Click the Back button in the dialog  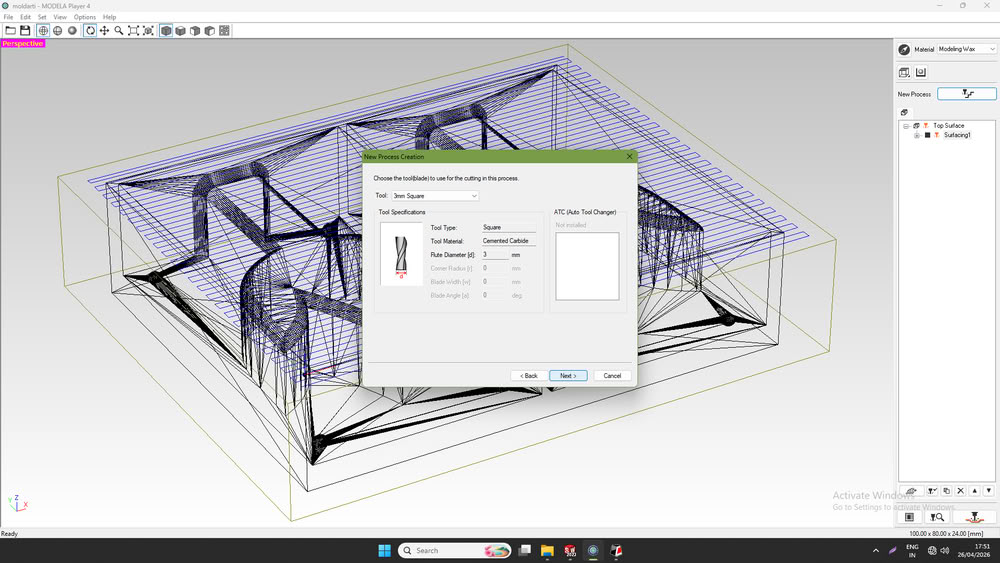click(x=529, y=376)
